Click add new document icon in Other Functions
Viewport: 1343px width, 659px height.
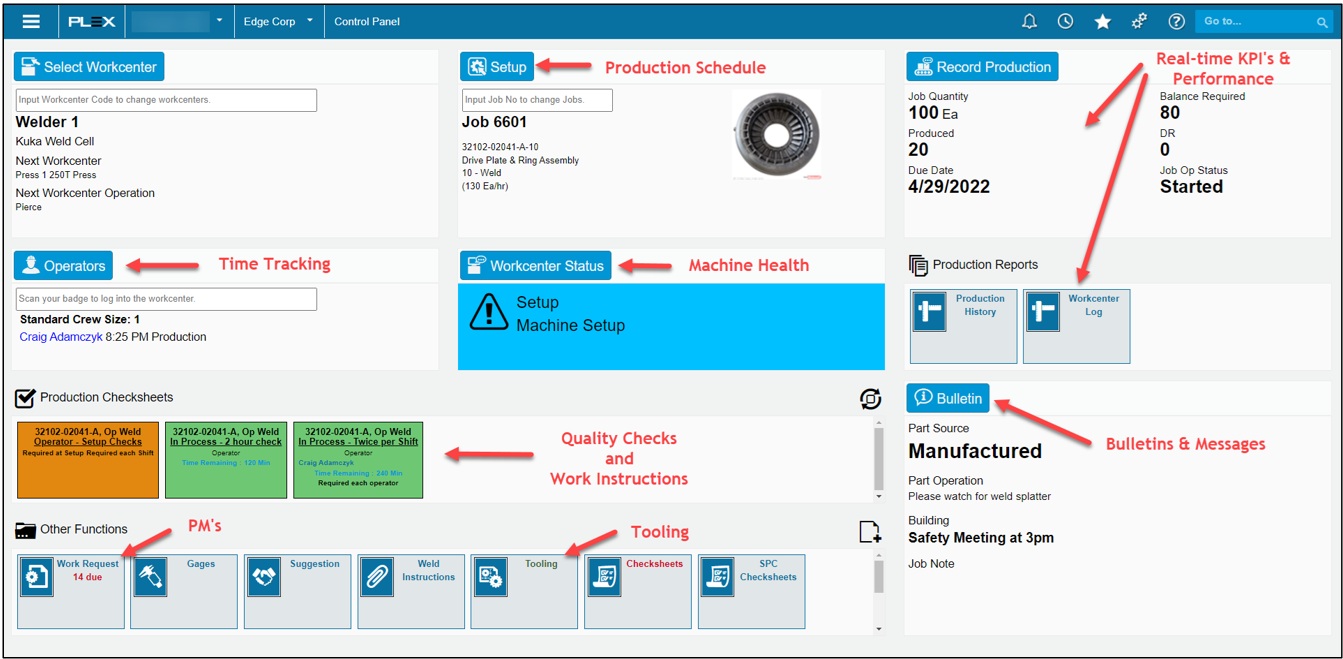point(870,532)
